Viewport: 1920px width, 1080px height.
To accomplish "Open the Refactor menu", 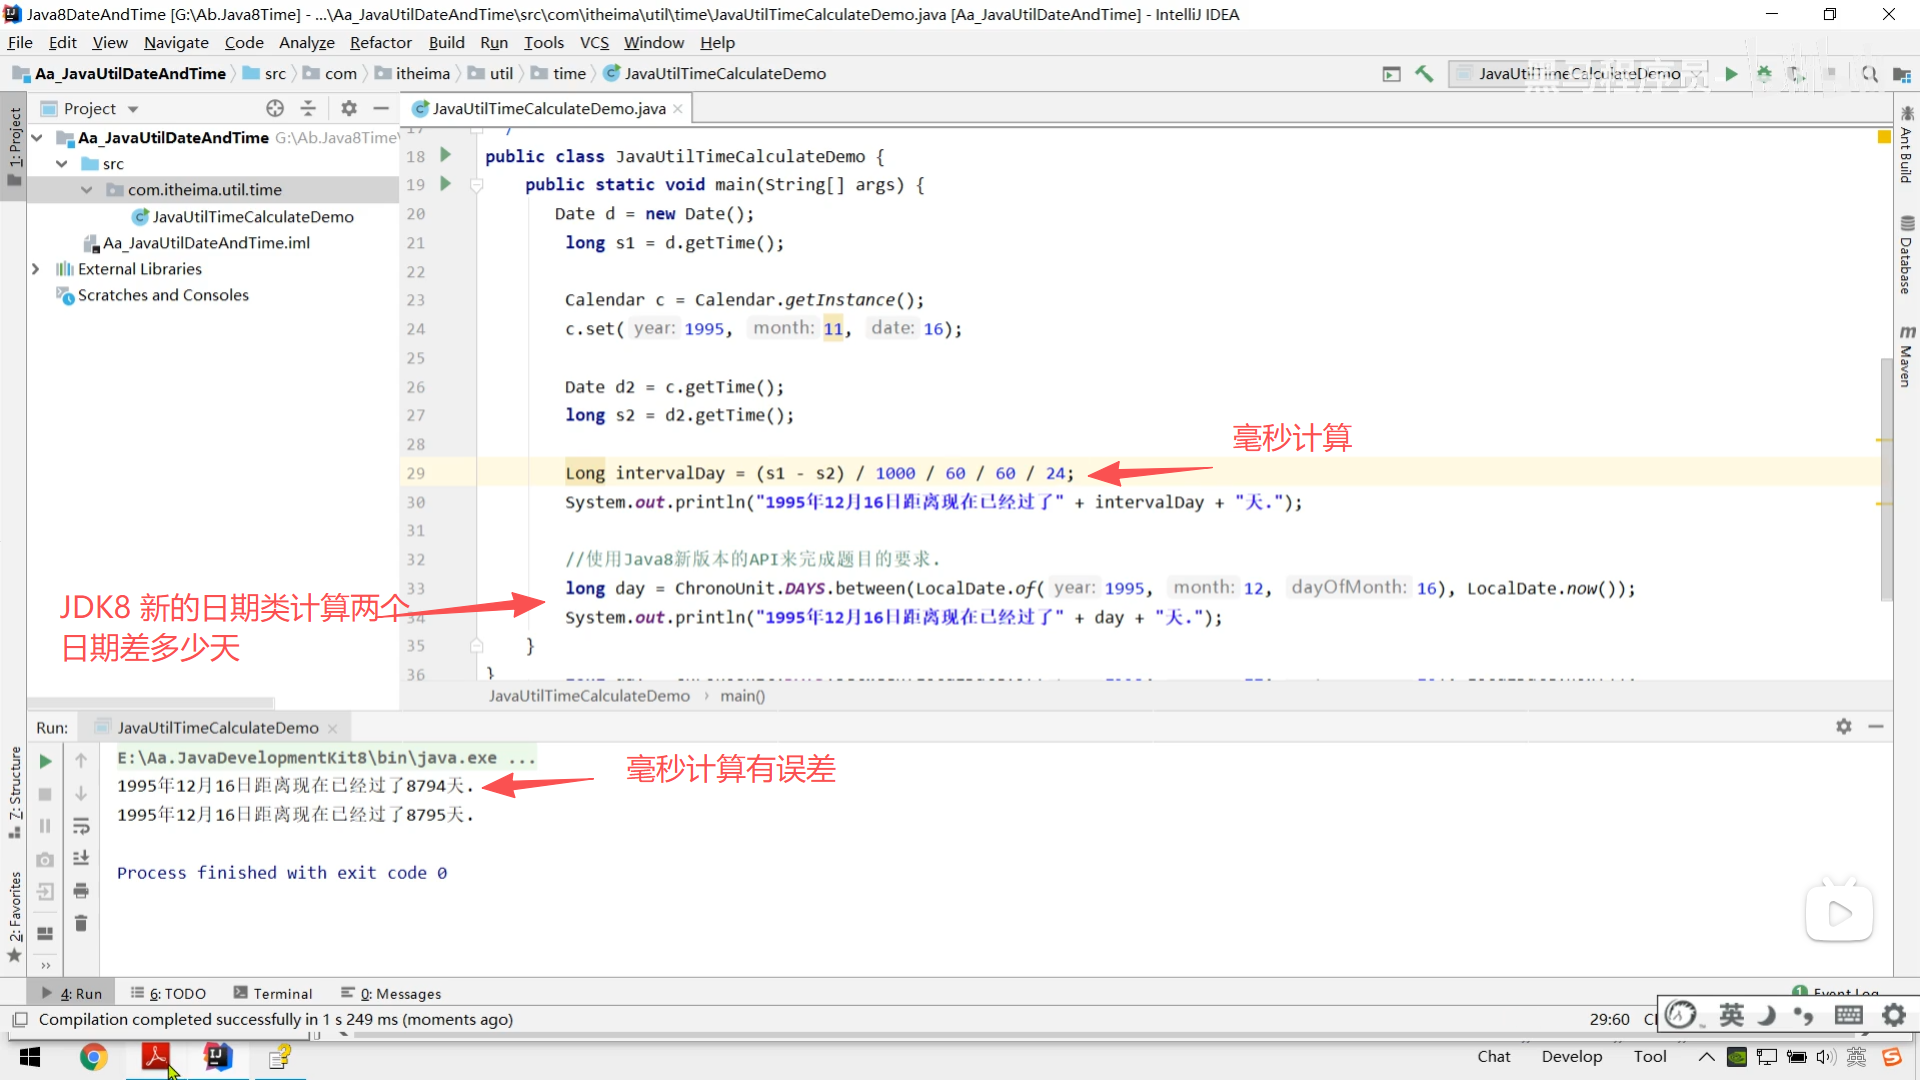I will click(x=380, y=43).
